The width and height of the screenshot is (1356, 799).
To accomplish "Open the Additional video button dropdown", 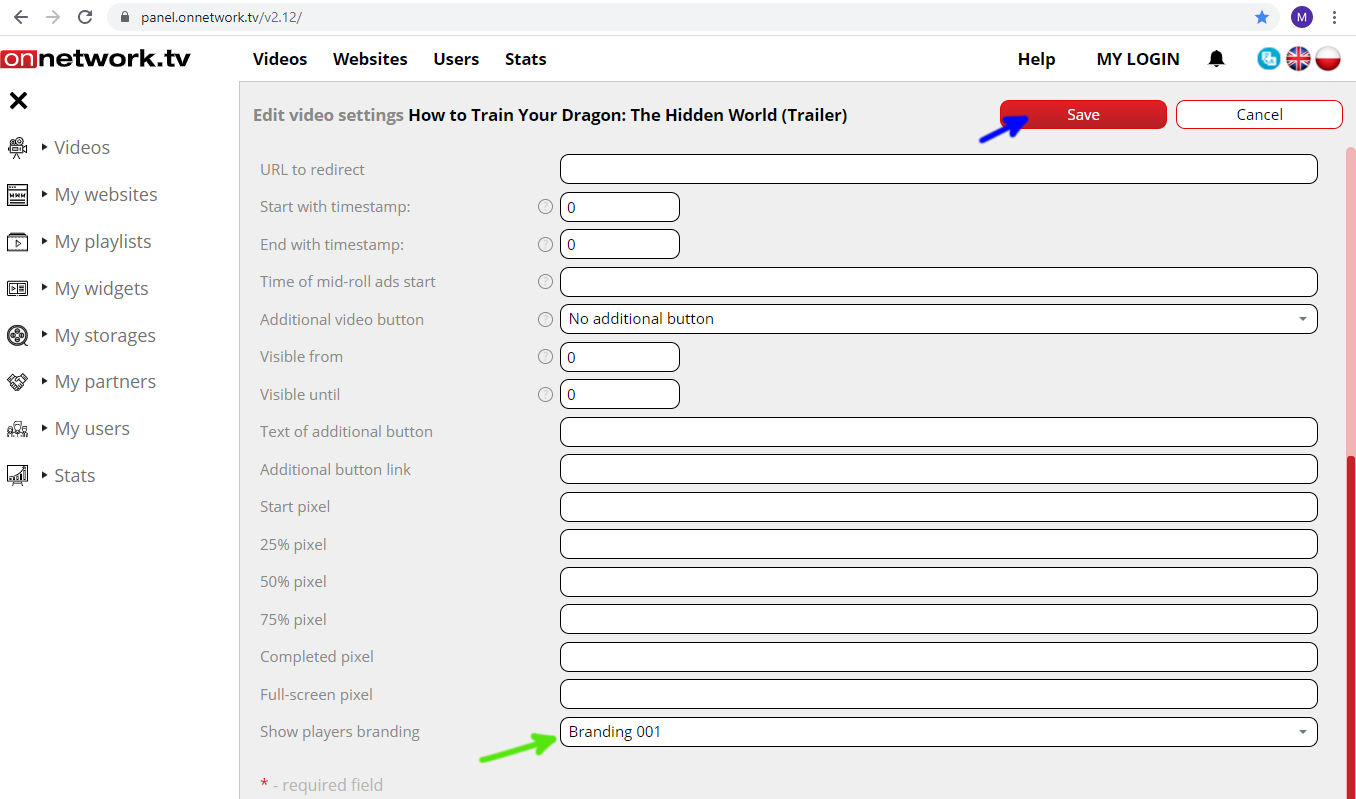I will [x=938, y=319].
